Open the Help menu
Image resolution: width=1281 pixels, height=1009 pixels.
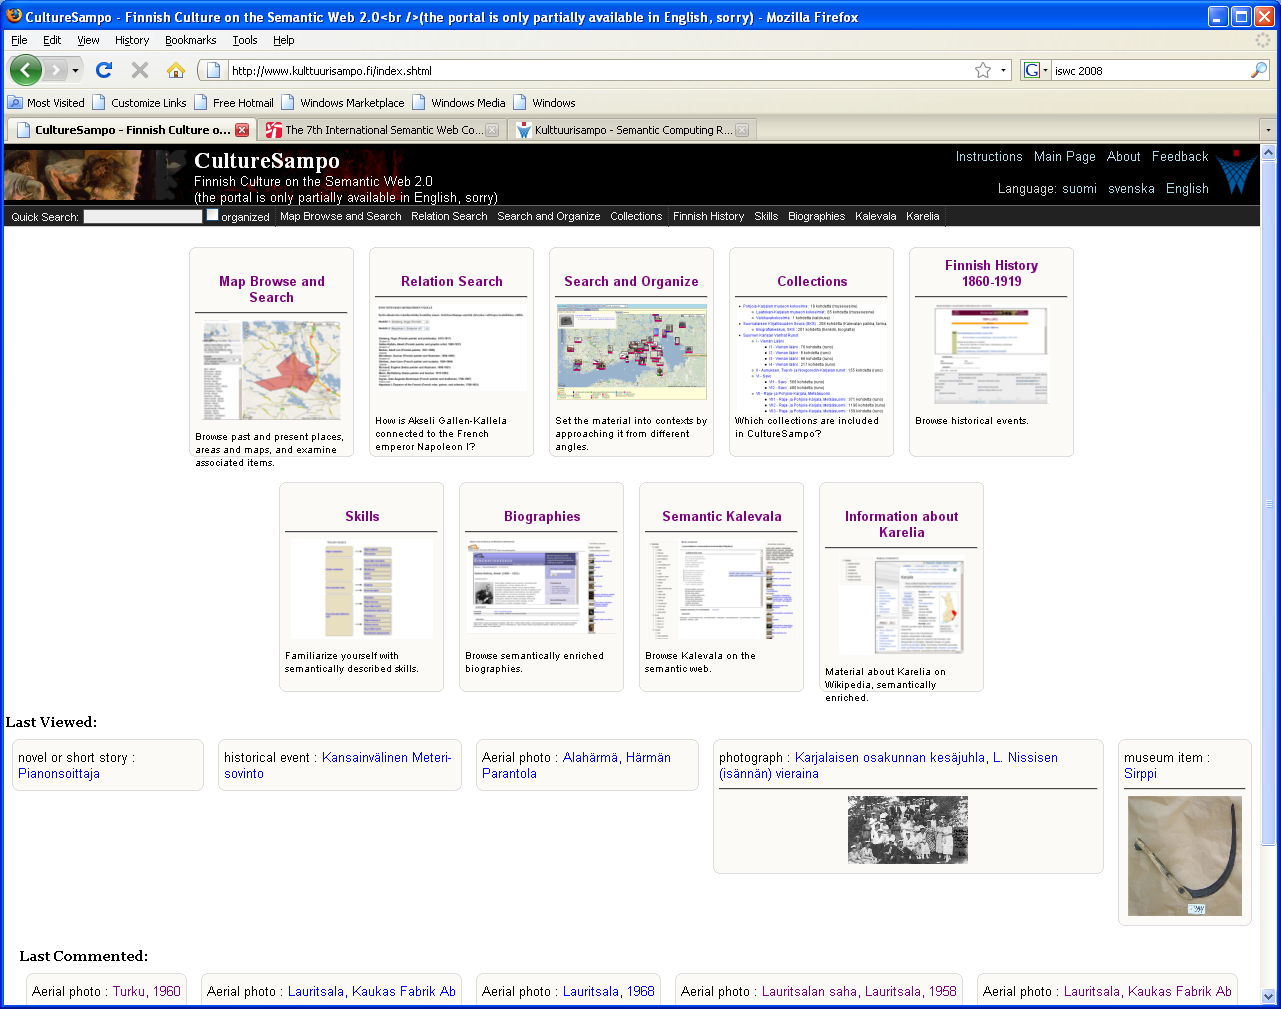point(284,40)
